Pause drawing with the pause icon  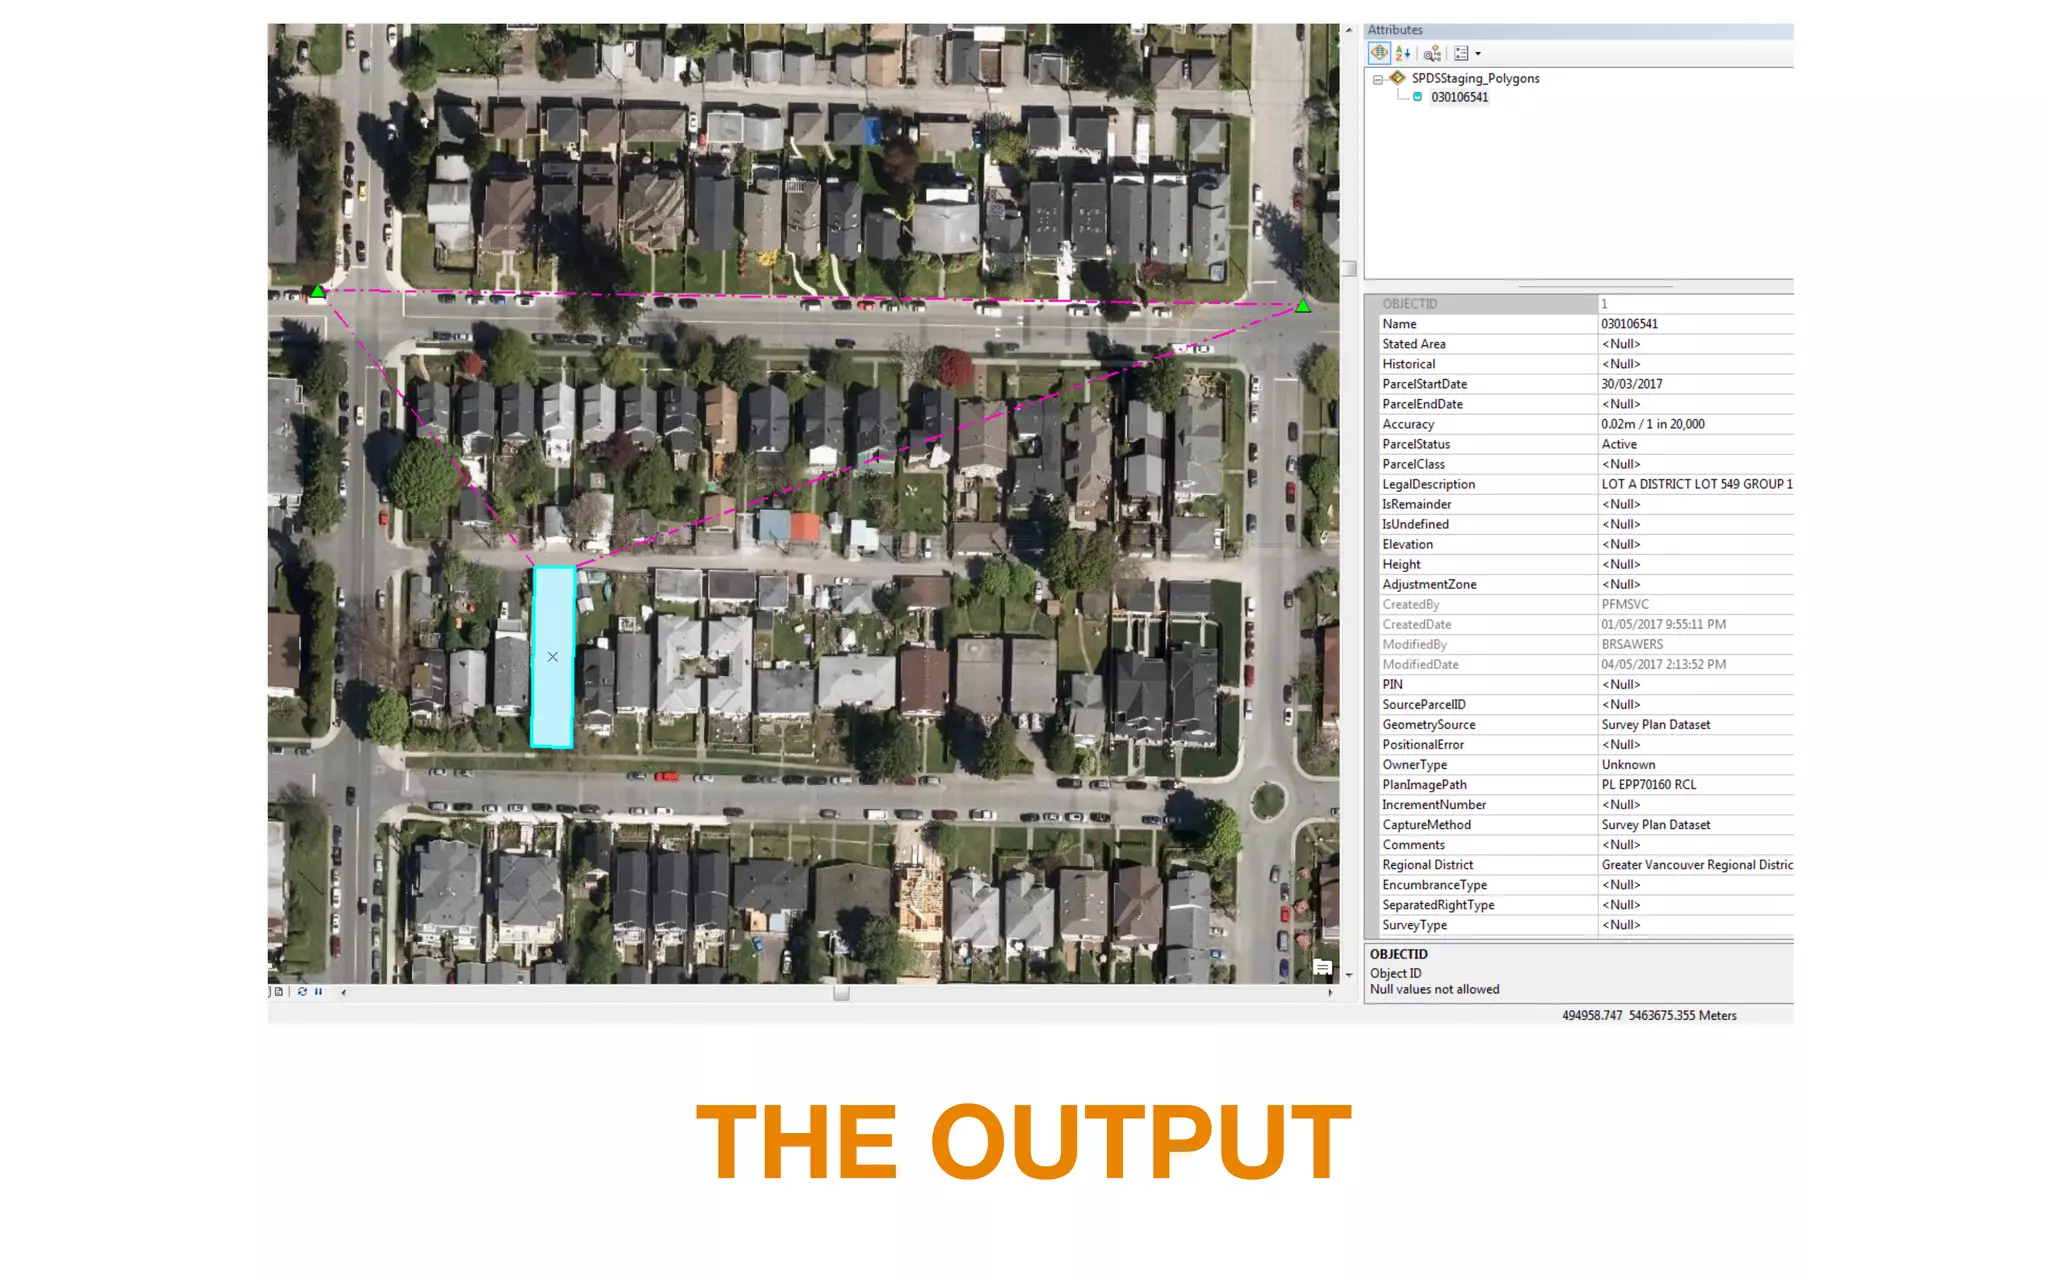pyautogui.click(x=318, y=992)
